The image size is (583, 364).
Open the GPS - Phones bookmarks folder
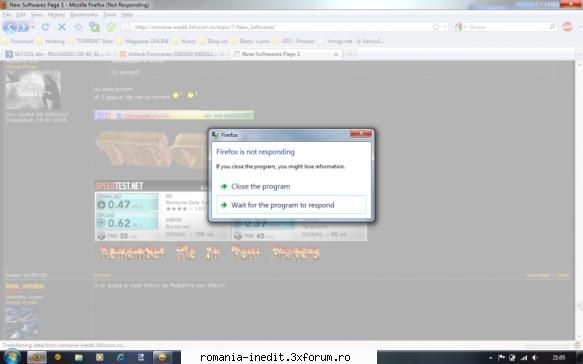coord(294,41)
